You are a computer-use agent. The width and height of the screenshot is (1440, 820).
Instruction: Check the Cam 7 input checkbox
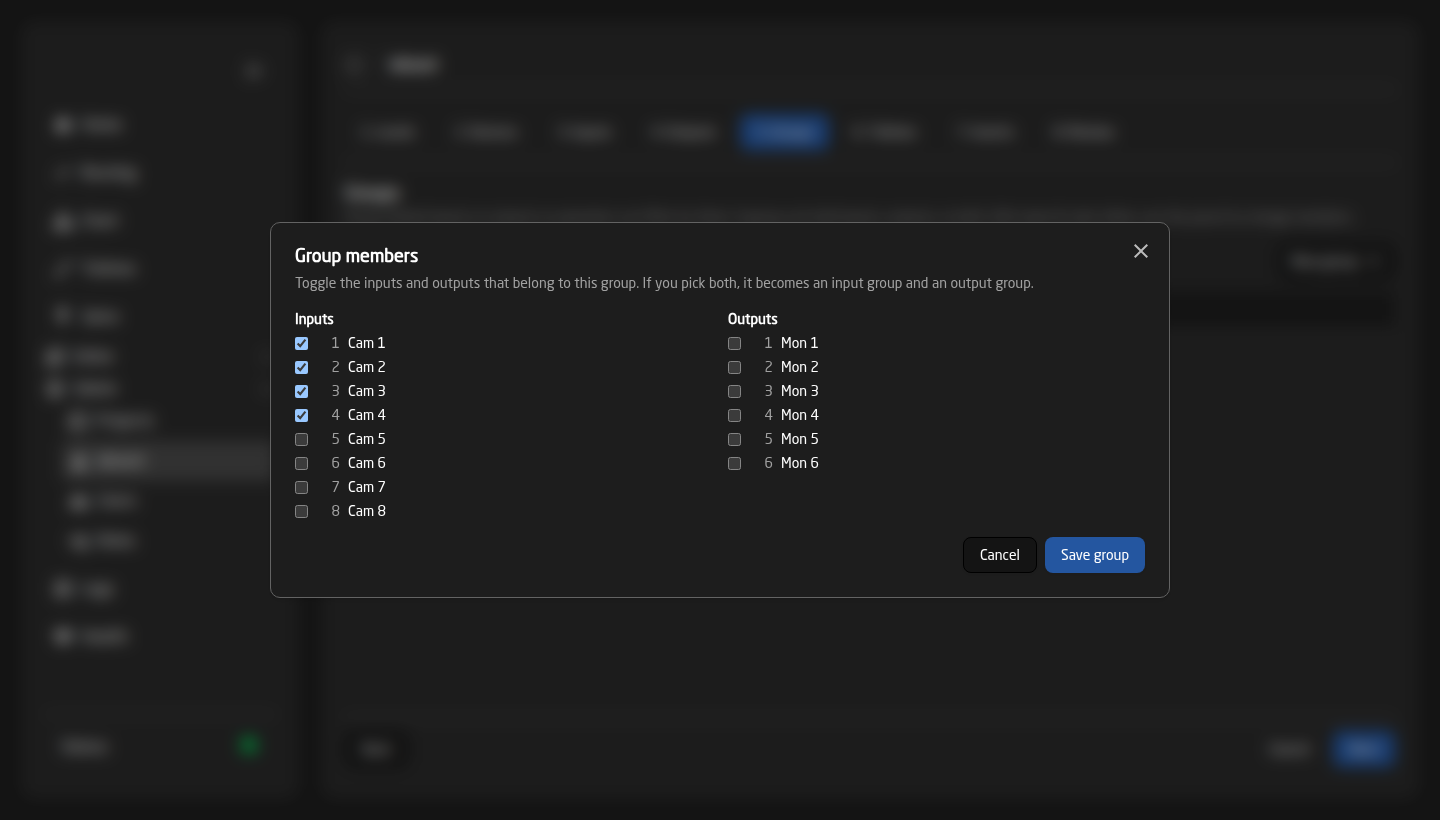301,487
